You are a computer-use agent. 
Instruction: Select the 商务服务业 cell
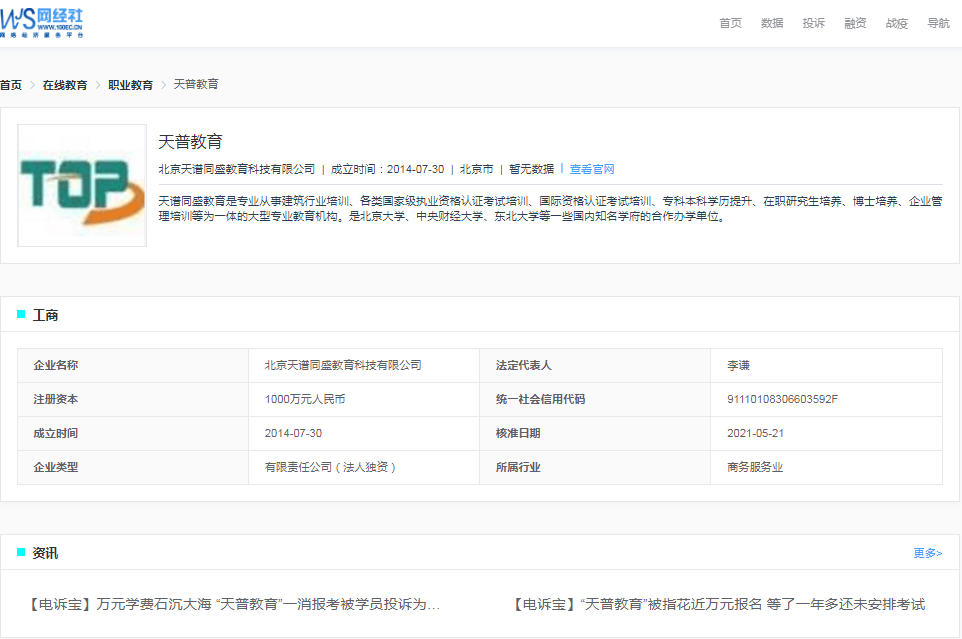(826, 467)
